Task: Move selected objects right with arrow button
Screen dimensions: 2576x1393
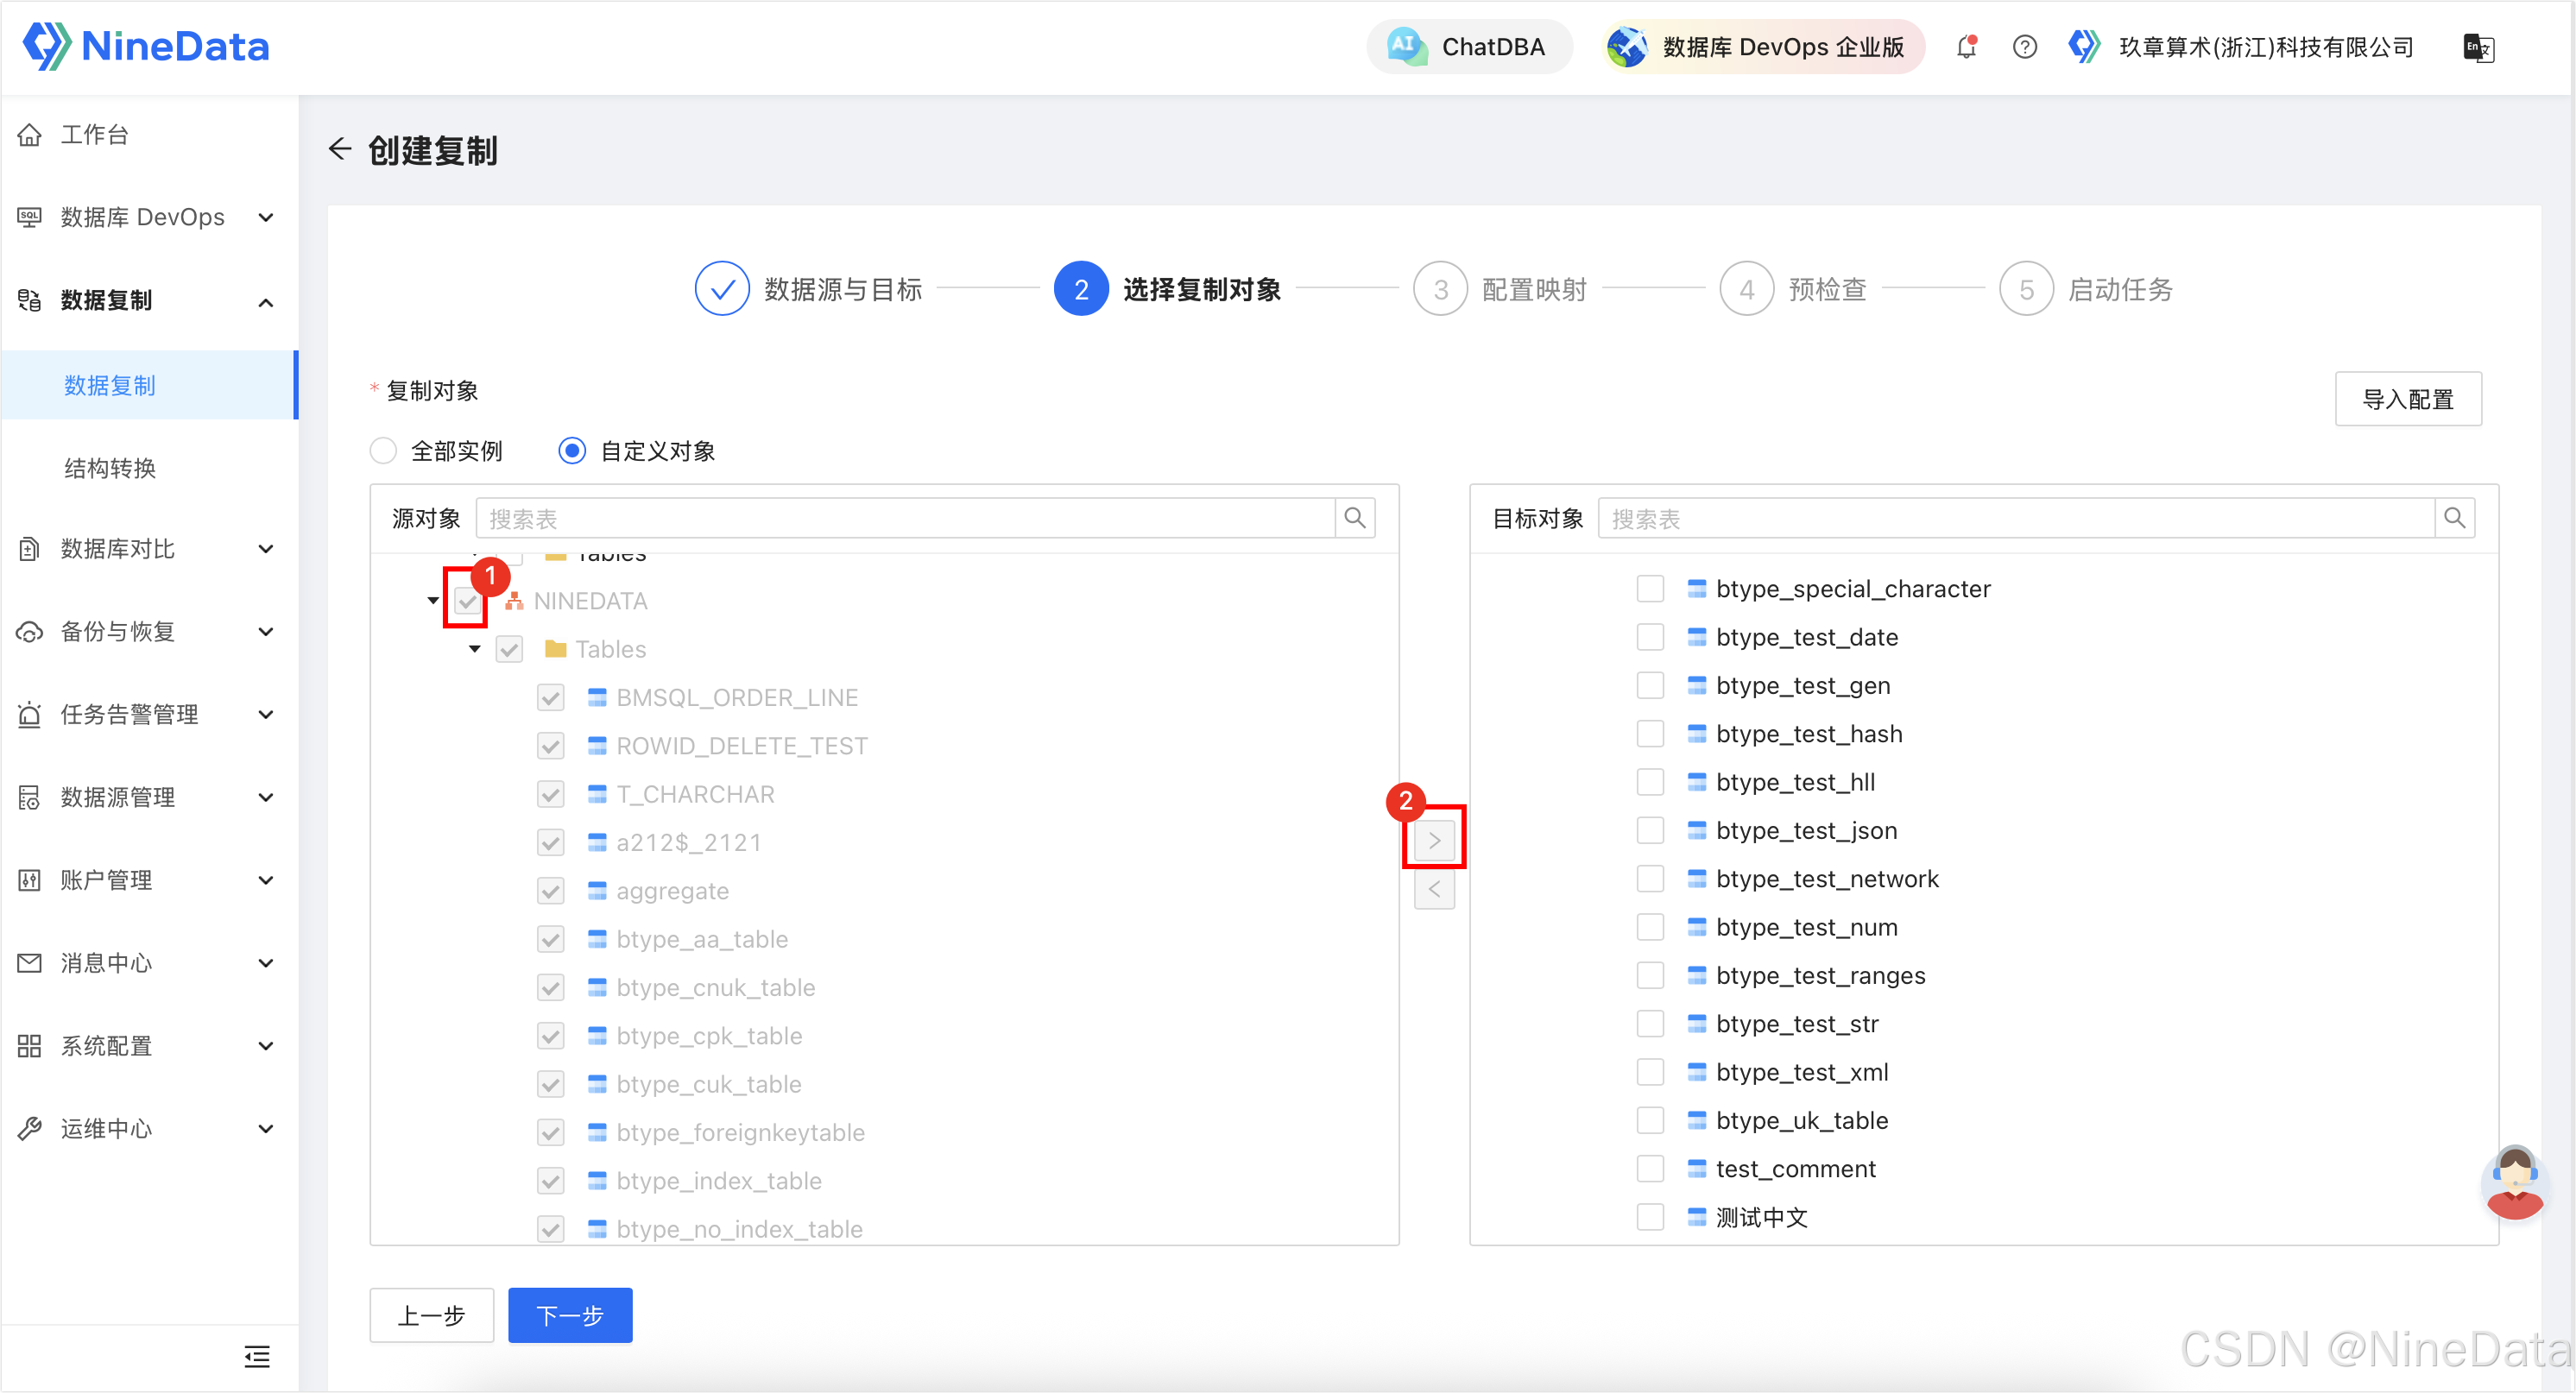Action: [1434, 841]
